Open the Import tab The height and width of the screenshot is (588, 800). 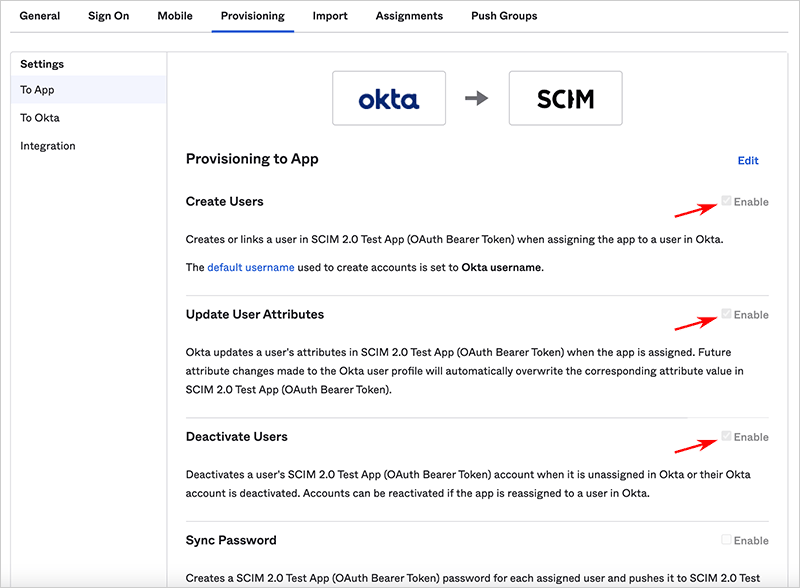tap(330, 16)
